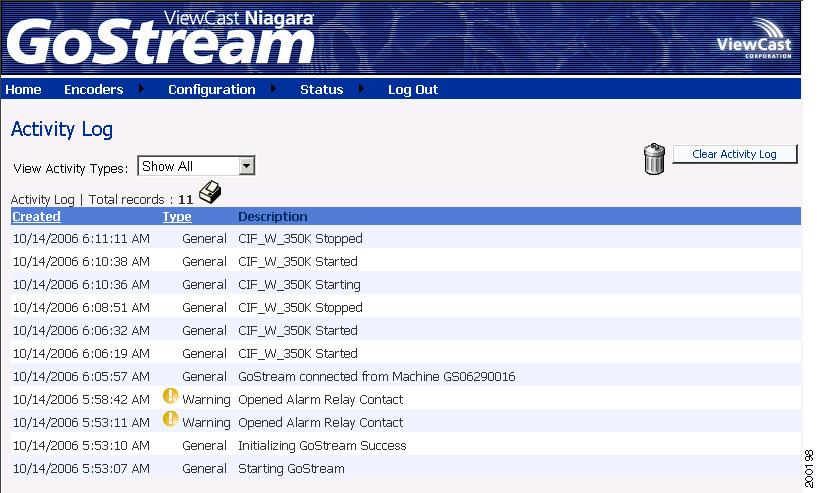Select the 6:10:36 AM timestamp

pyautogui.click(x=81, y=285)
